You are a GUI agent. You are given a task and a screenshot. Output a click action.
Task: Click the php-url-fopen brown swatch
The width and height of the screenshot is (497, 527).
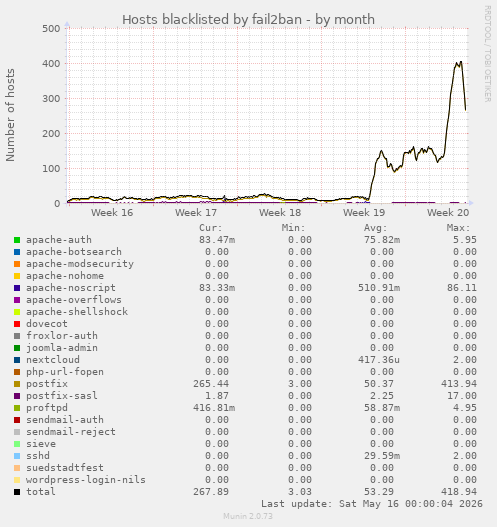click(x=17, y=372)
